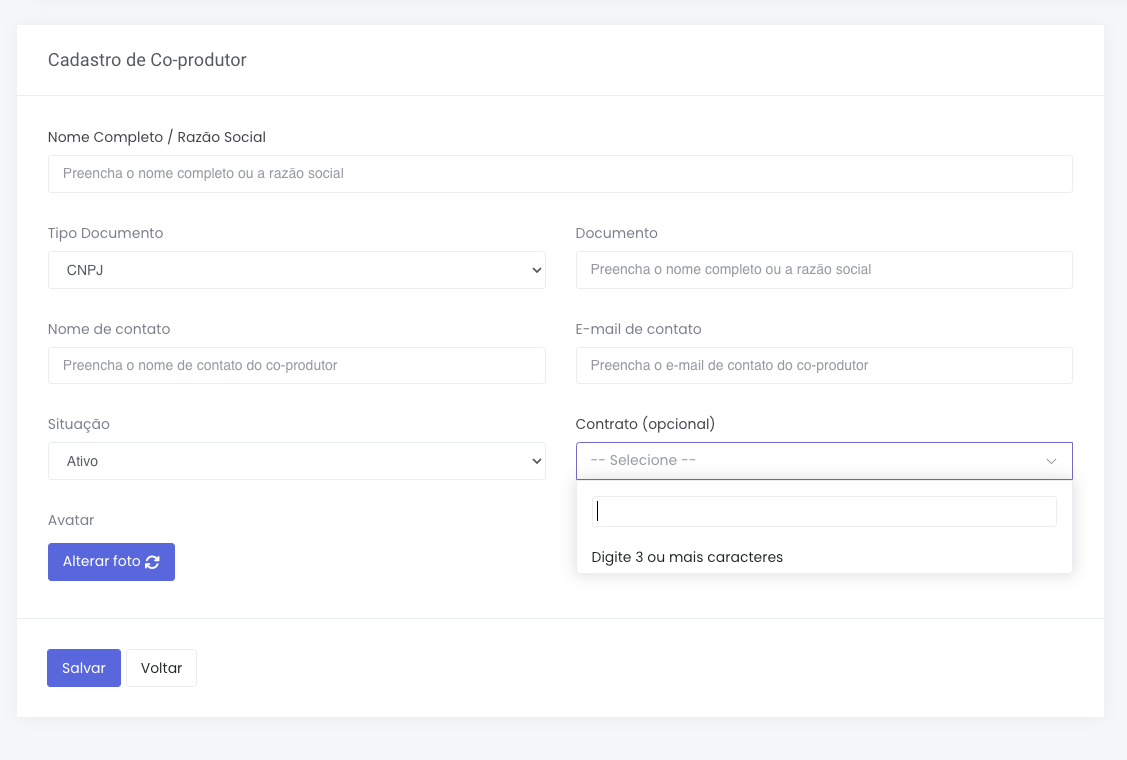Viewport: 1127px width, 760px height.
Task: Click into the Documento text field
Action: [x=824, y=270]
